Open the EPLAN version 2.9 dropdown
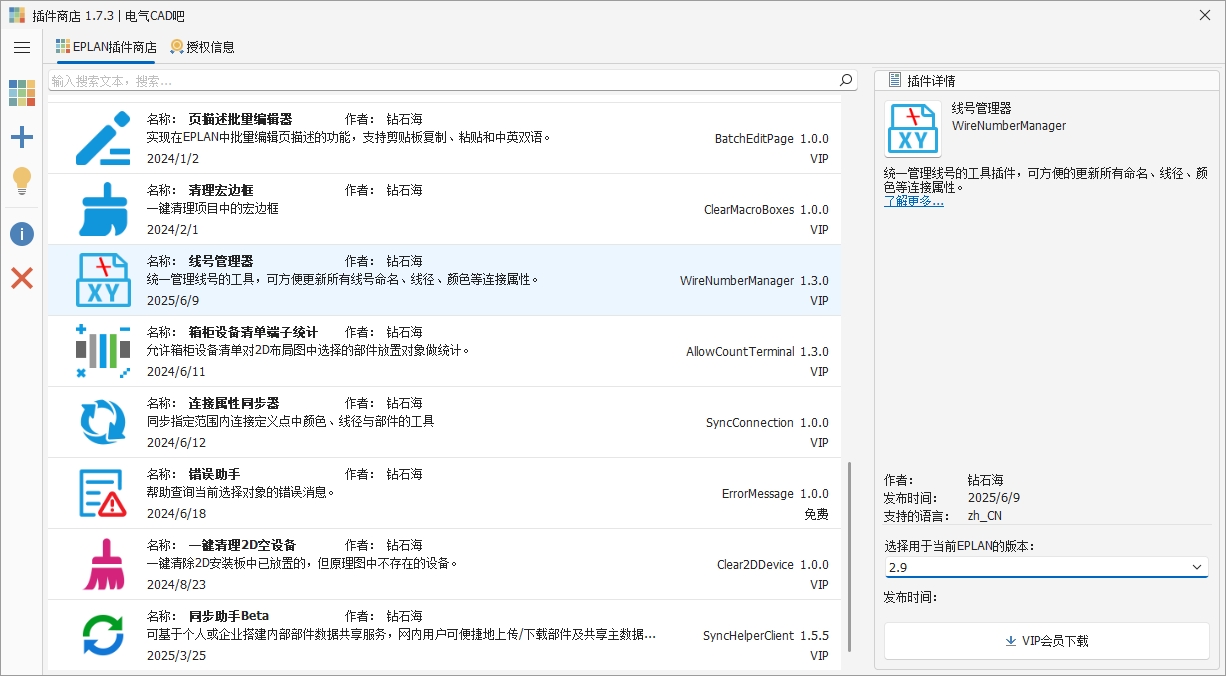The image size is (1226, 676). click(1046, 567)
